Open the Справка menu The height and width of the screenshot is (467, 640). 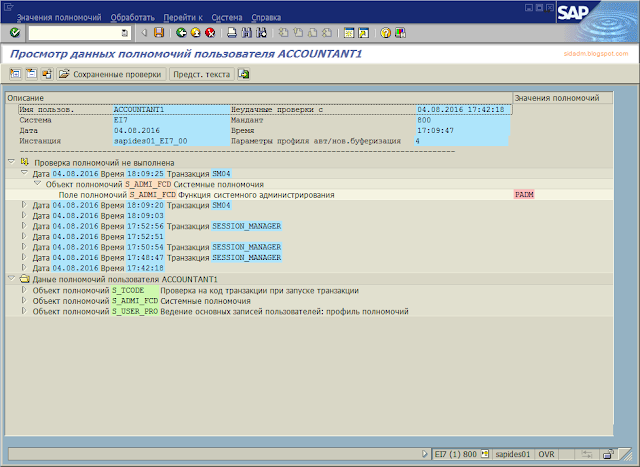pos(266,18)
